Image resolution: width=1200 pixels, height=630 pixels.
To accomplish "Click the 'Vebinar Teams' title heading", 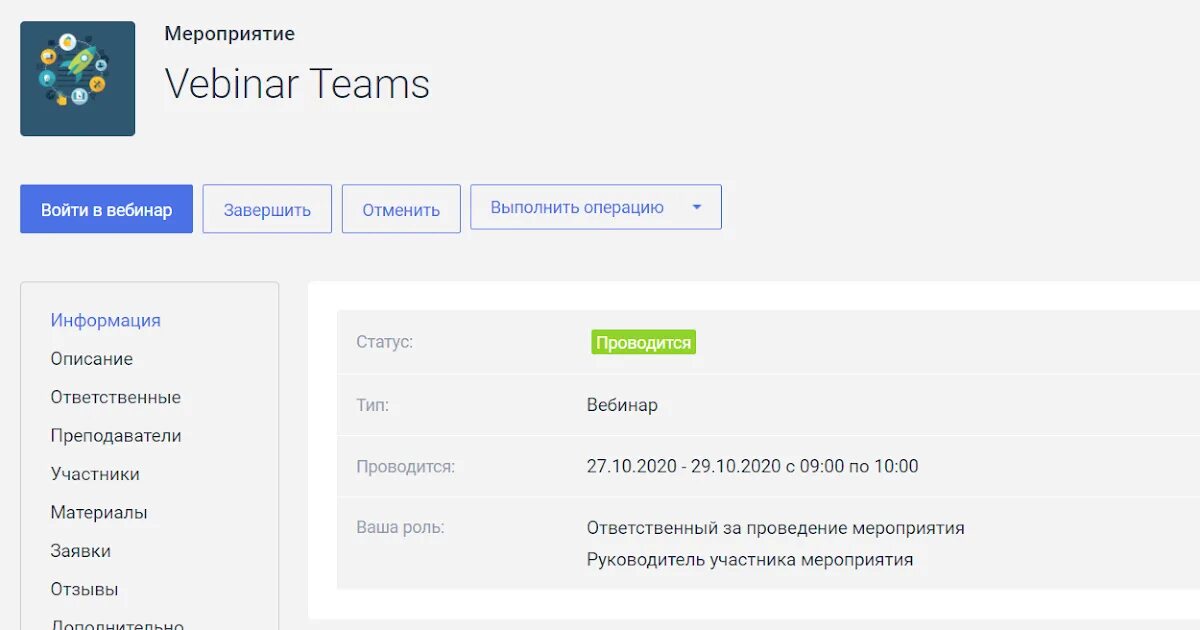I will pyautogui.click(x=297, y=83).
